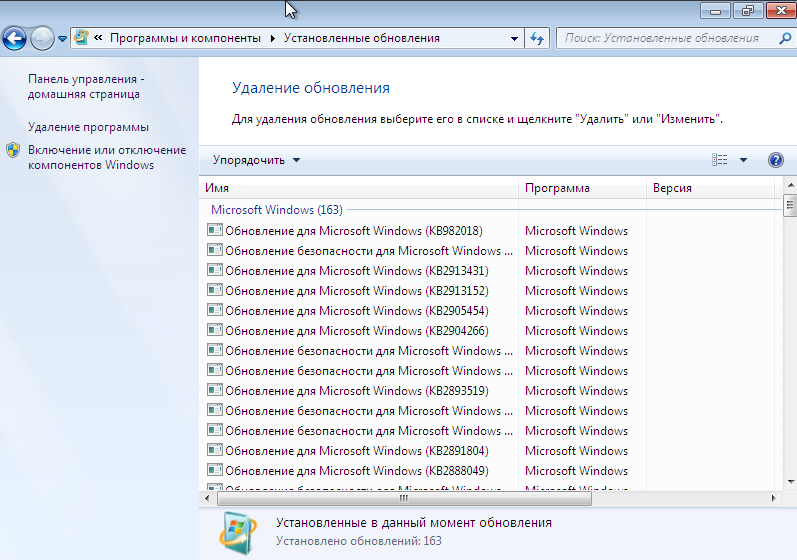Sort by the Программа column header
This screenshot has height=560, width=797.
583,188
